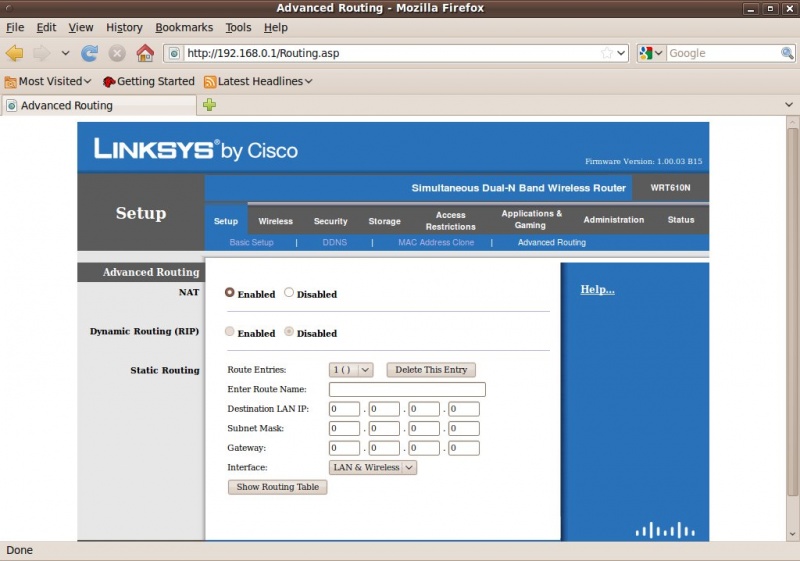Open the Most Visited bookmarks folder
800x561 pixels.
48,82
